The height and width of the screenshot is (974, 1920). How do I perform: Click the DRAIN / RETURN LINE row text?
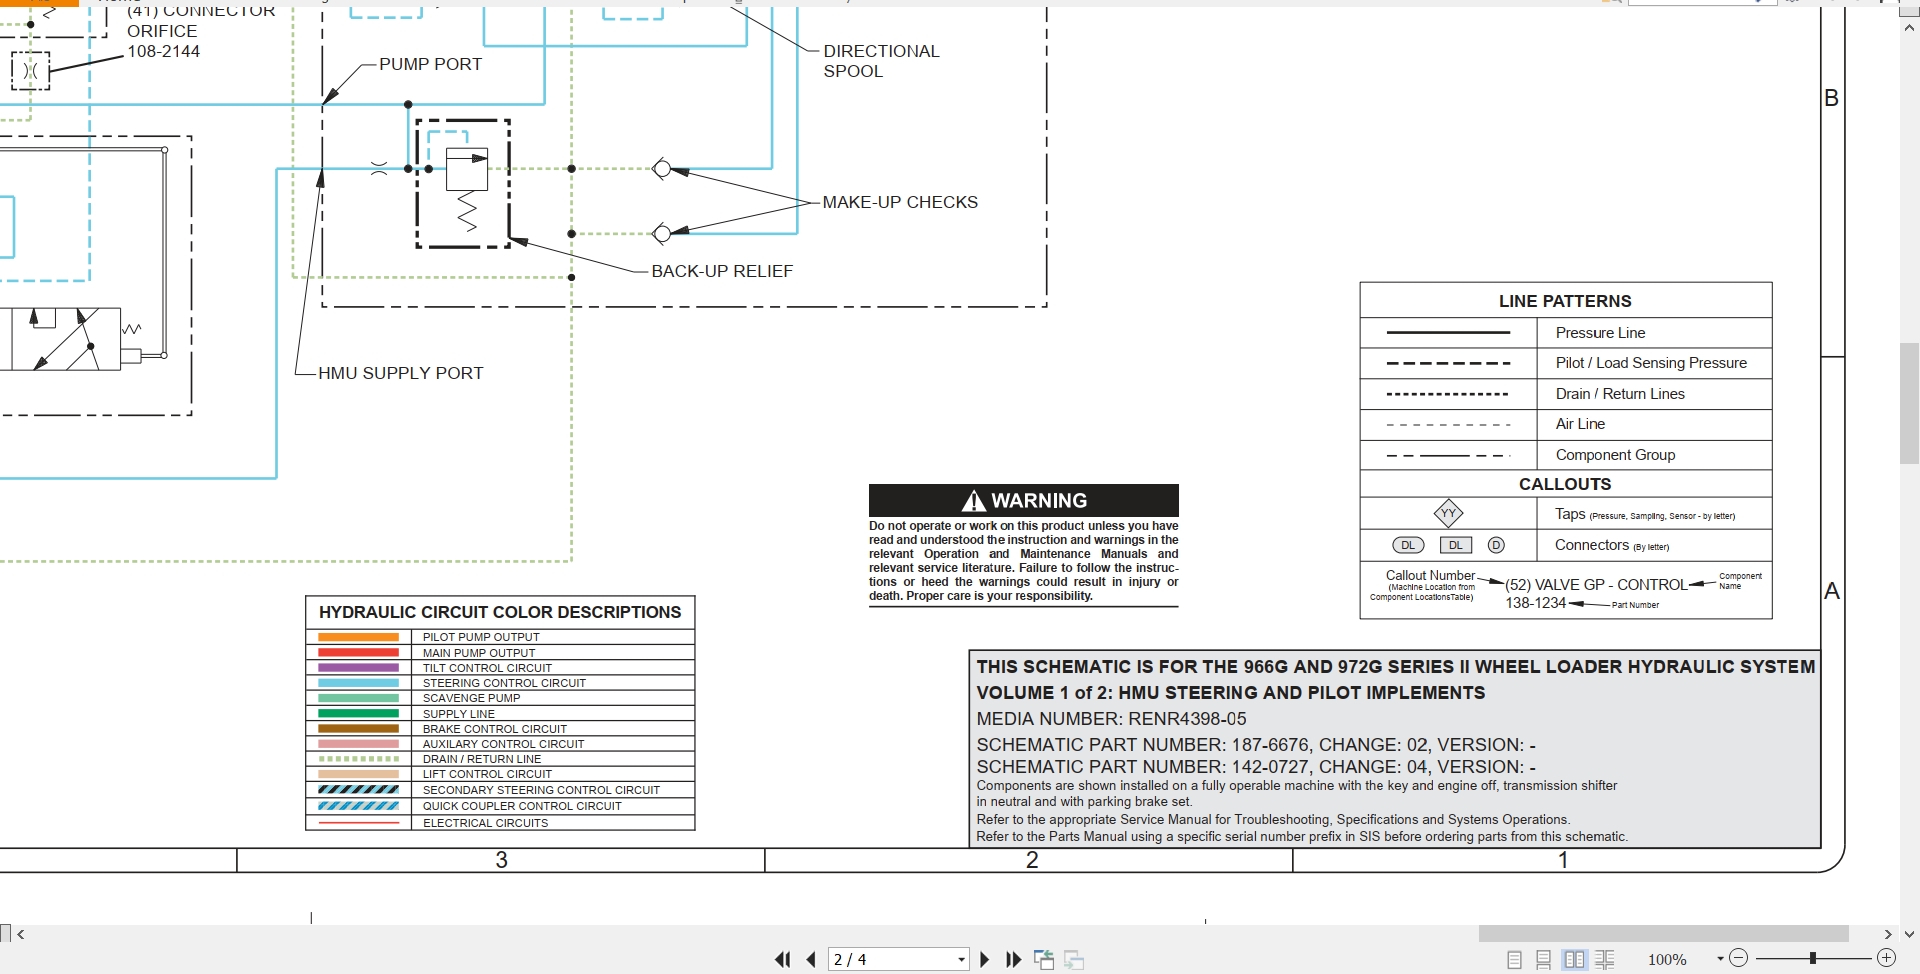pyautogui.click(x=481, y=759)
